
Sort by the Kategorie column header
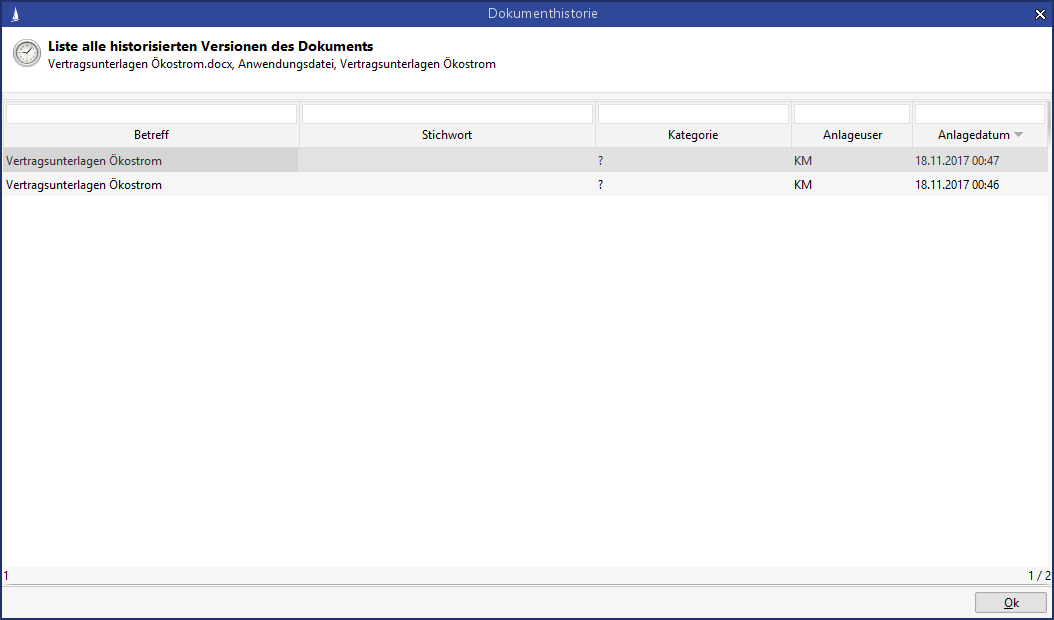693,135
